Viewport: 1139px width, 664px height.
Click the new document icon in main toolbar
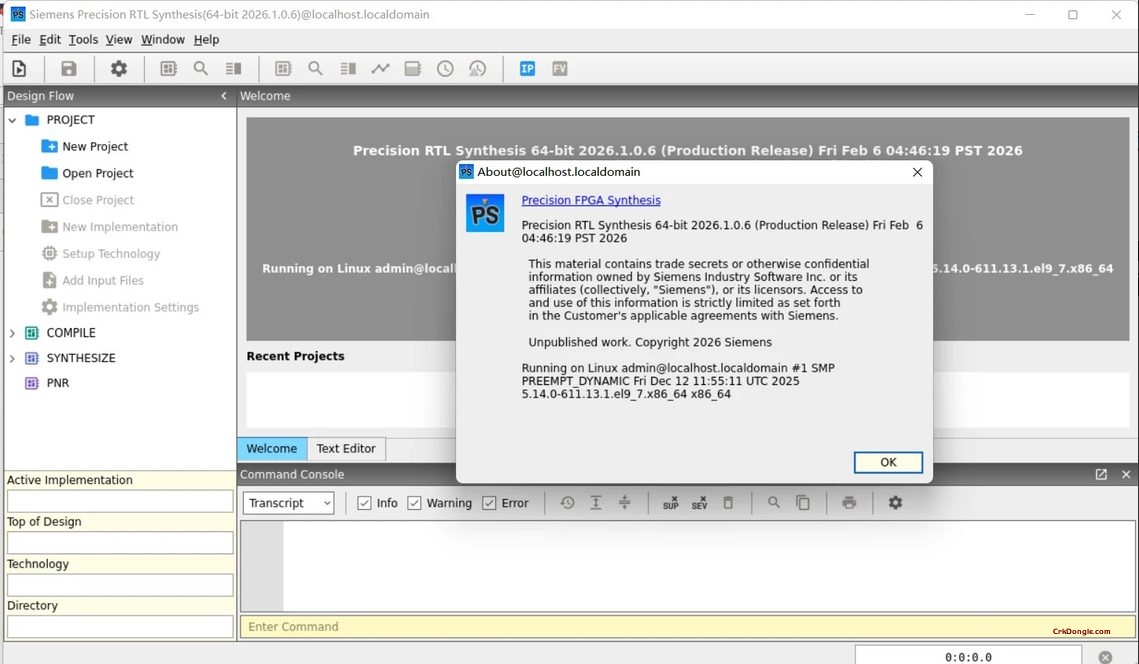coord(20,68)
